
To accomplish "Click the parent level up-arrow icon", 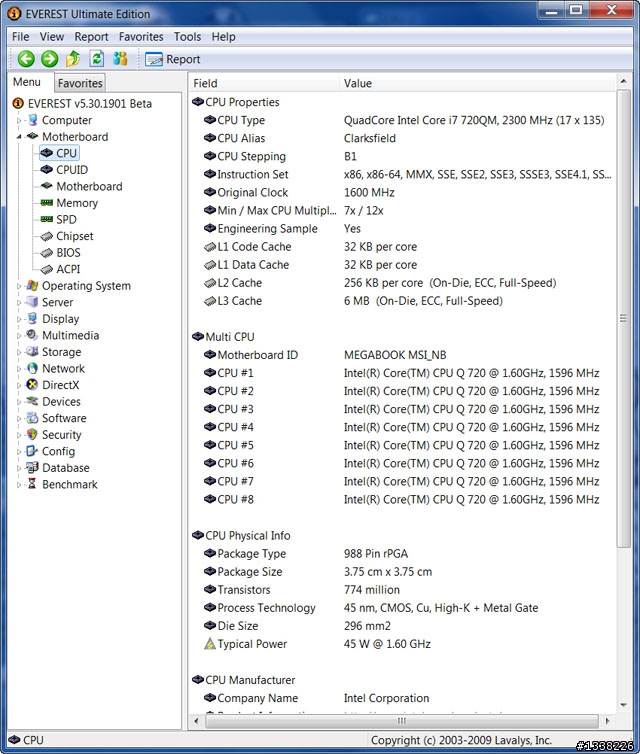I will (x=73, y=59).
